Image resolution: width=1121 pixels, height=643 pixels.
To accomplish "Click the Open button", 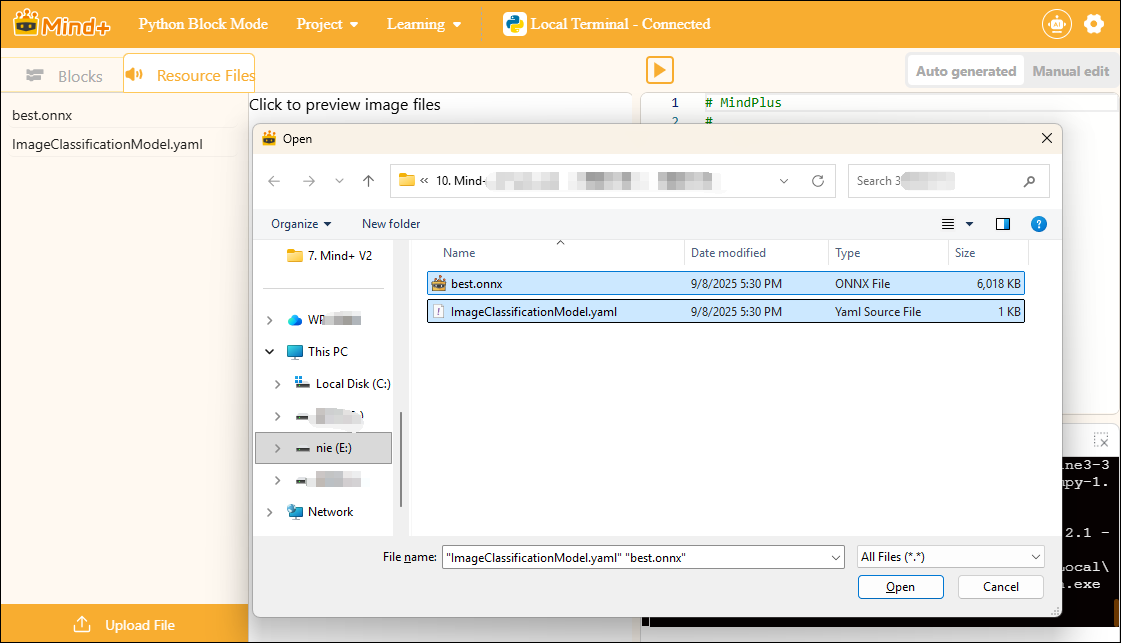I will pos(900,587).
